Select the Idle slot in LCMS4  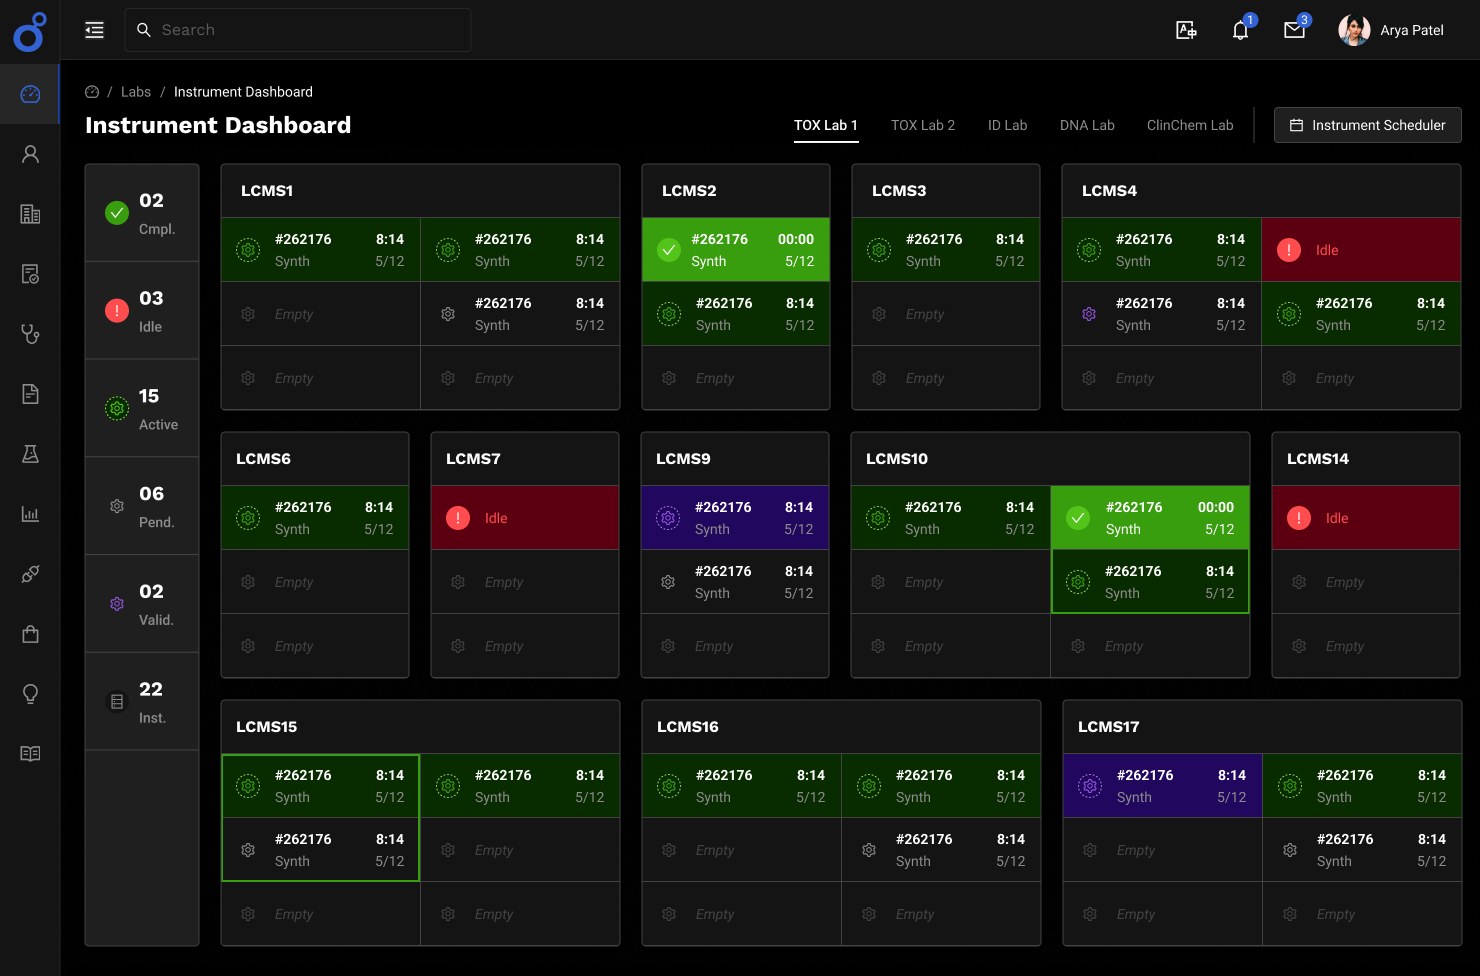pyautogui.click(x=1361, y=250)
